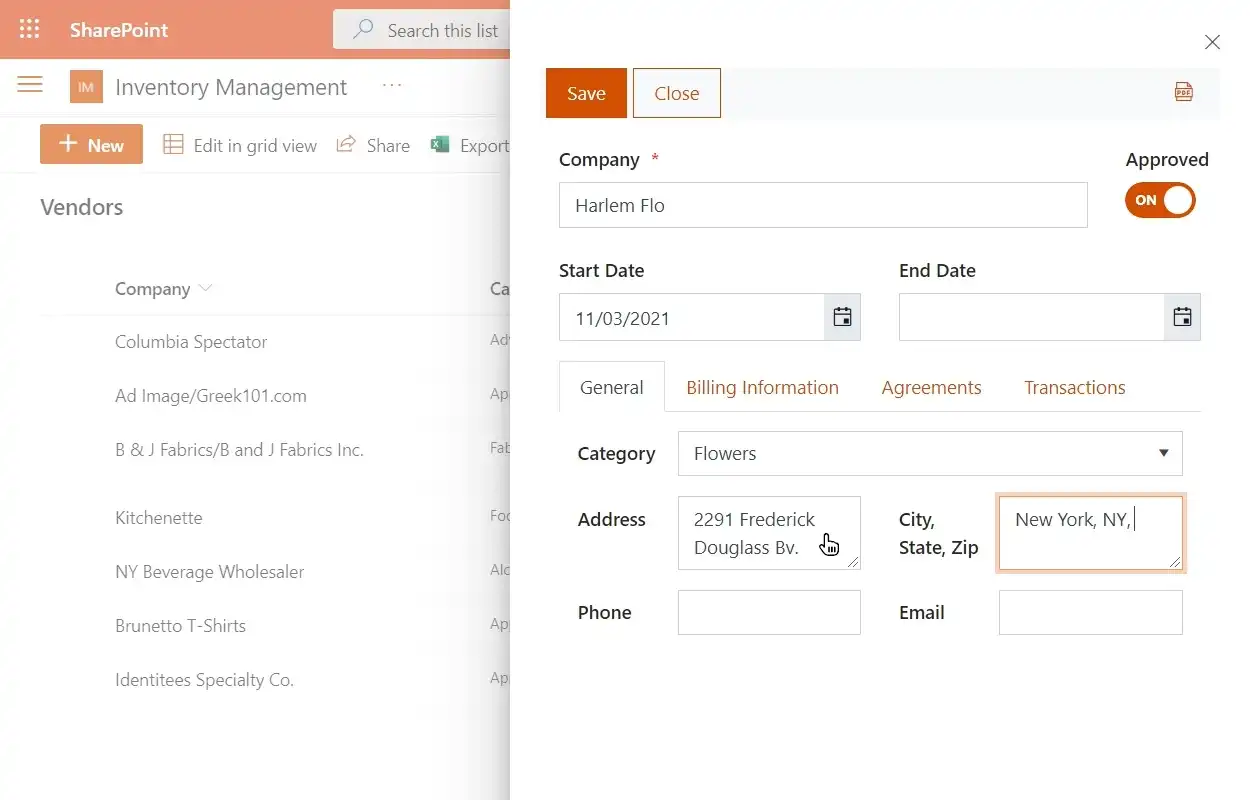The width and height of the screenshot is (1250, 800).
Task: Click the City, State, Zip text area
Action: pos(1090,533)
